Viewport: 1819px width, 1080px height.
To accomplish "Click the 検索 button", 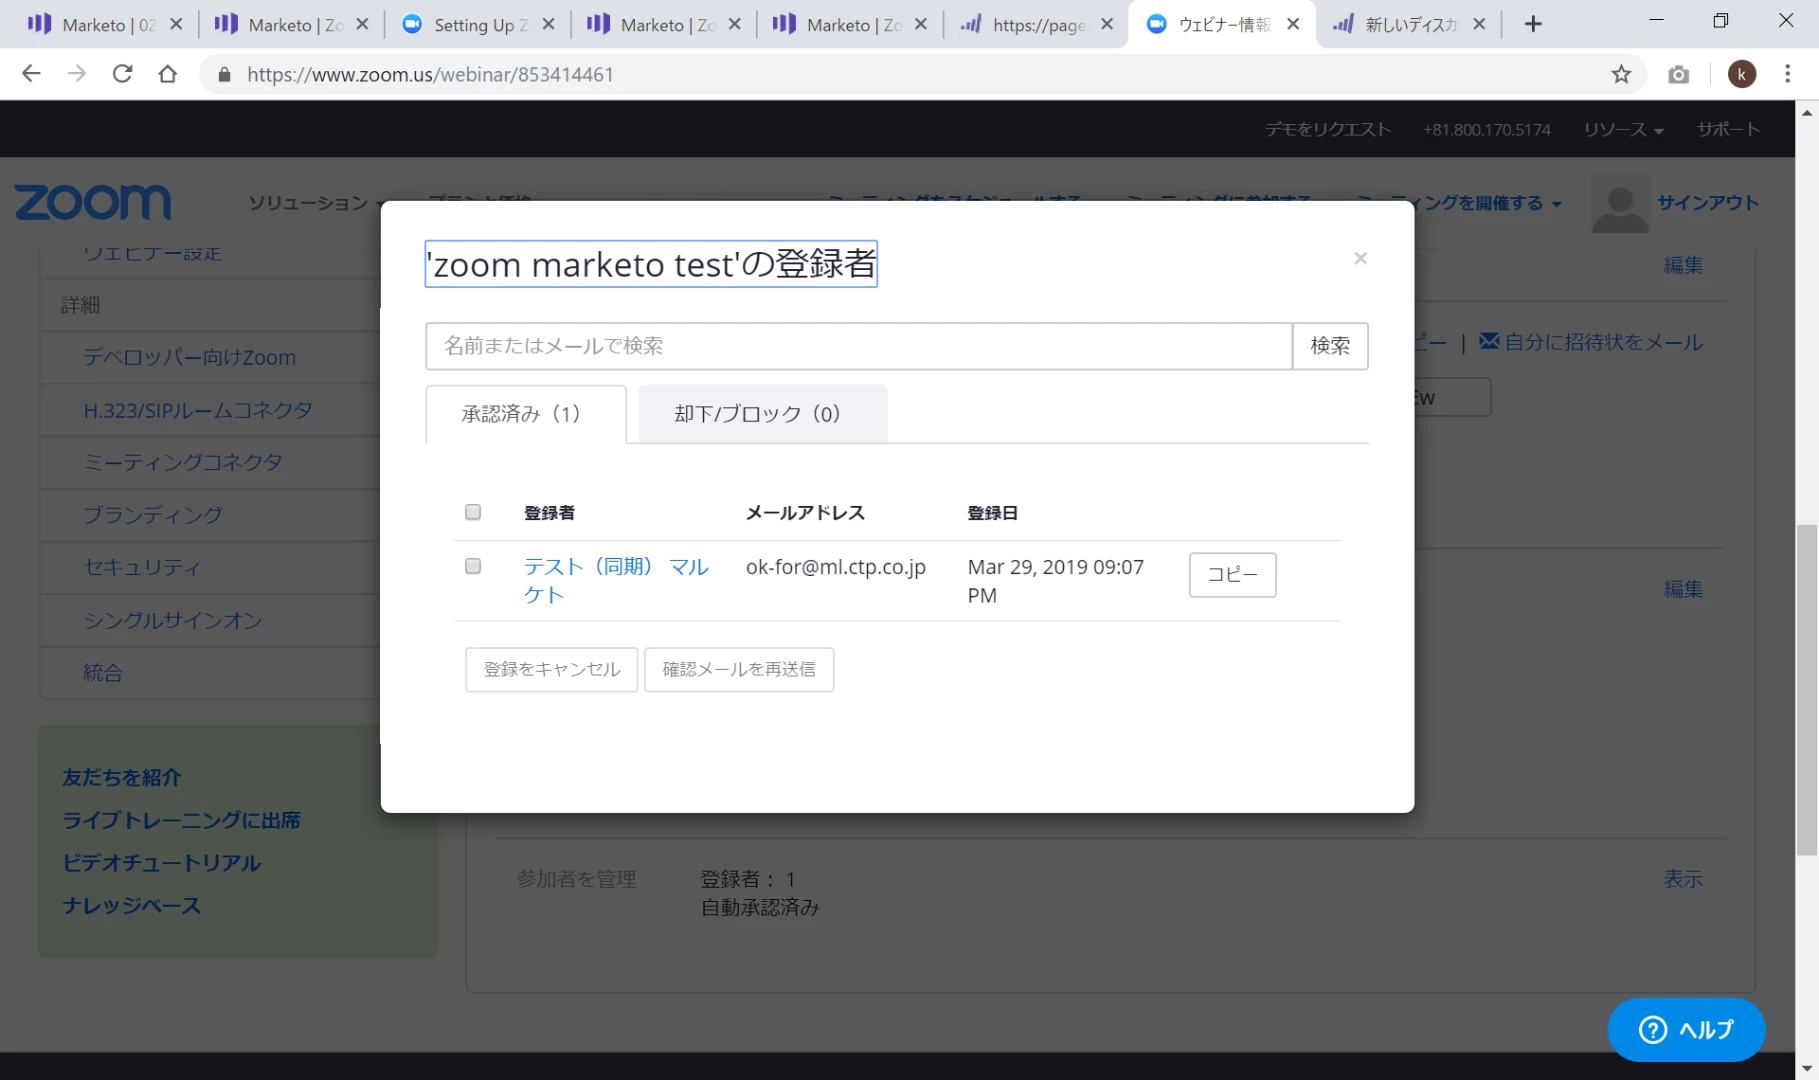I will pos(1330,346).
